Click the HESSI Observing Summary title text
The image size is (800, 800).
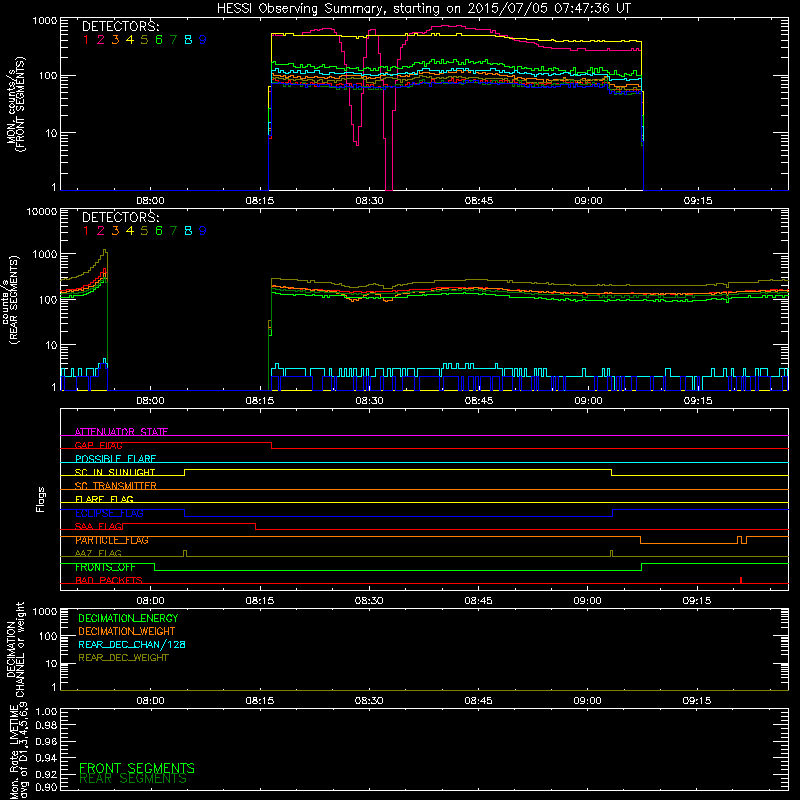[x=423, y=8]
